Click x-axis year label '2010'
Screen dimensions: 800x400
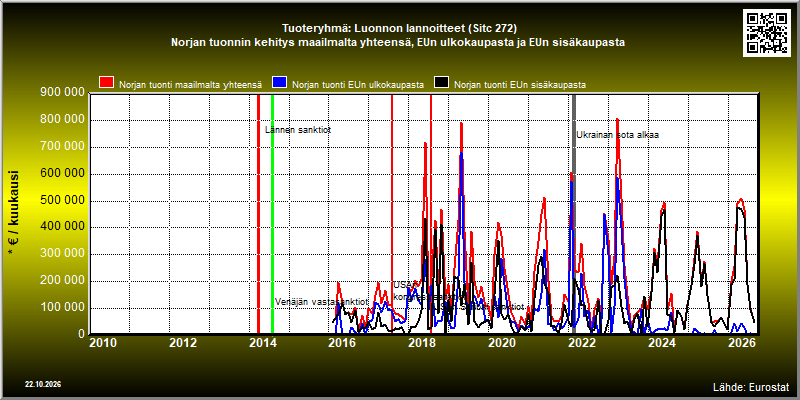tap(103, 343)
